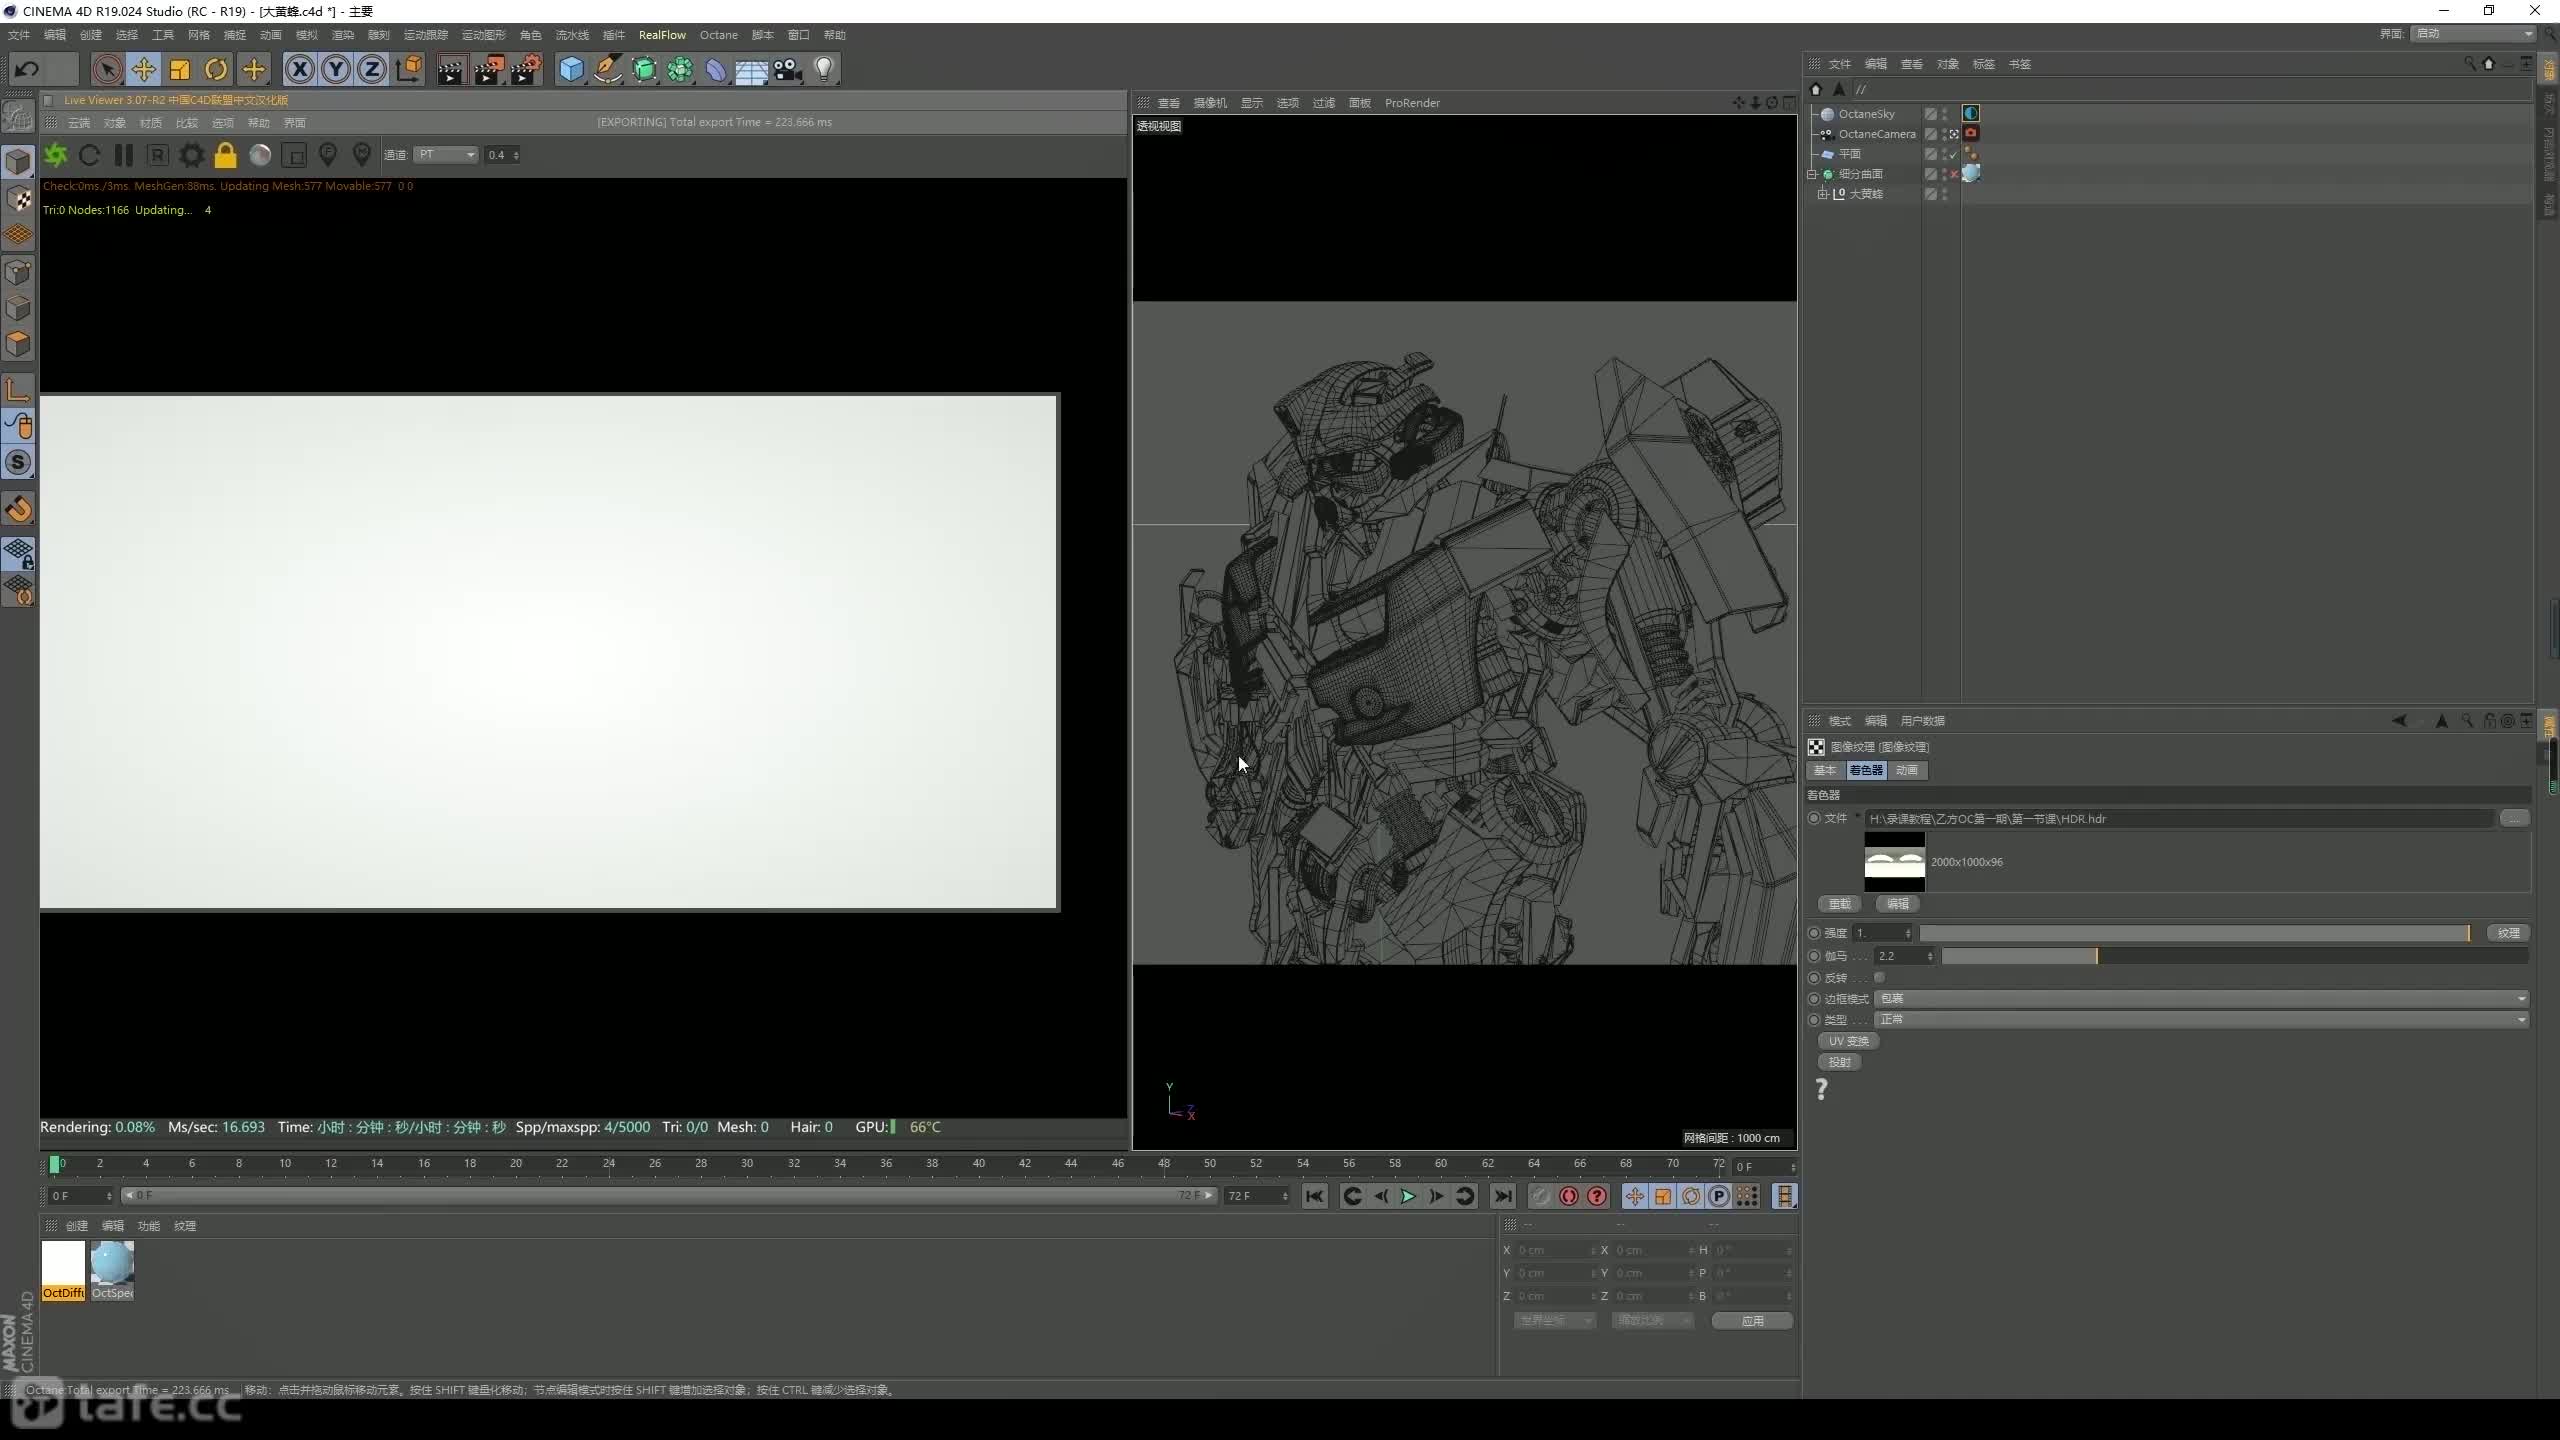2560x1440 pixels.
Task: Restart the Live Viewer render
Action: point(89,155)
